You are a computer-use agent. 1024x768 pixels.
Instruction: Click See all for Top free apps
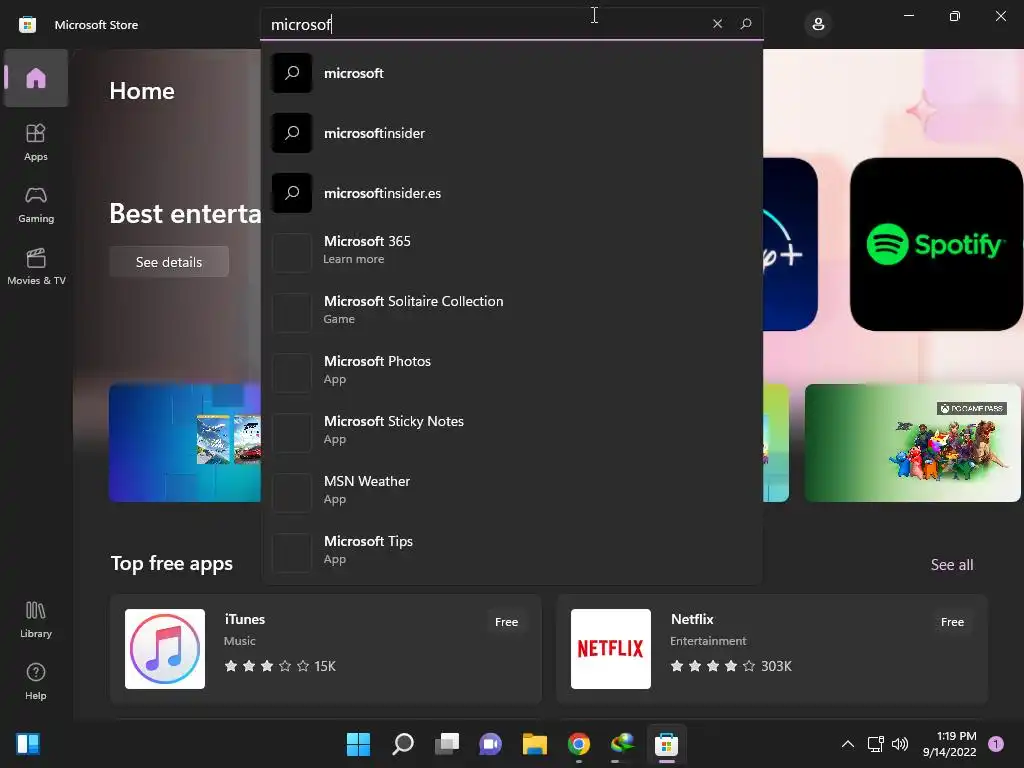(x=952, y=564)
